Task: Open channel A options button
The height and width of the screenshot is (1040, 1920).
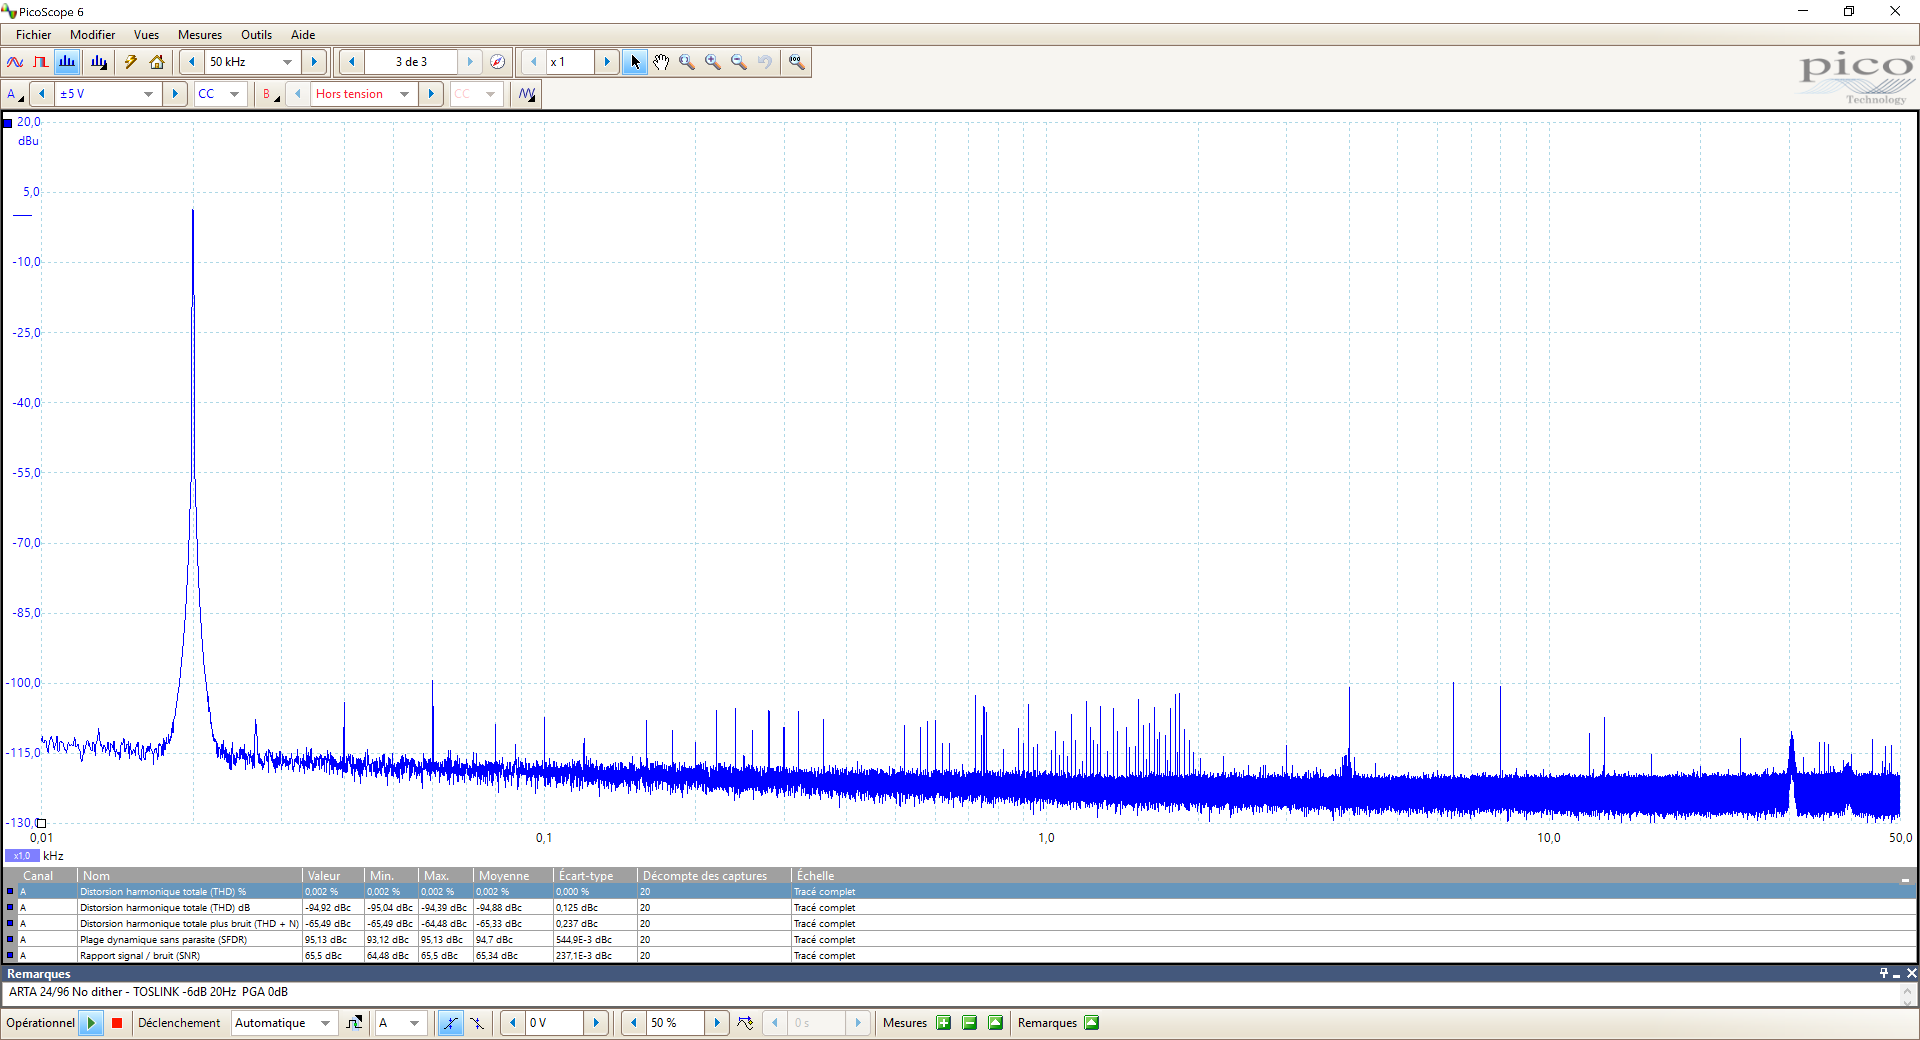Action: [14, 94]
